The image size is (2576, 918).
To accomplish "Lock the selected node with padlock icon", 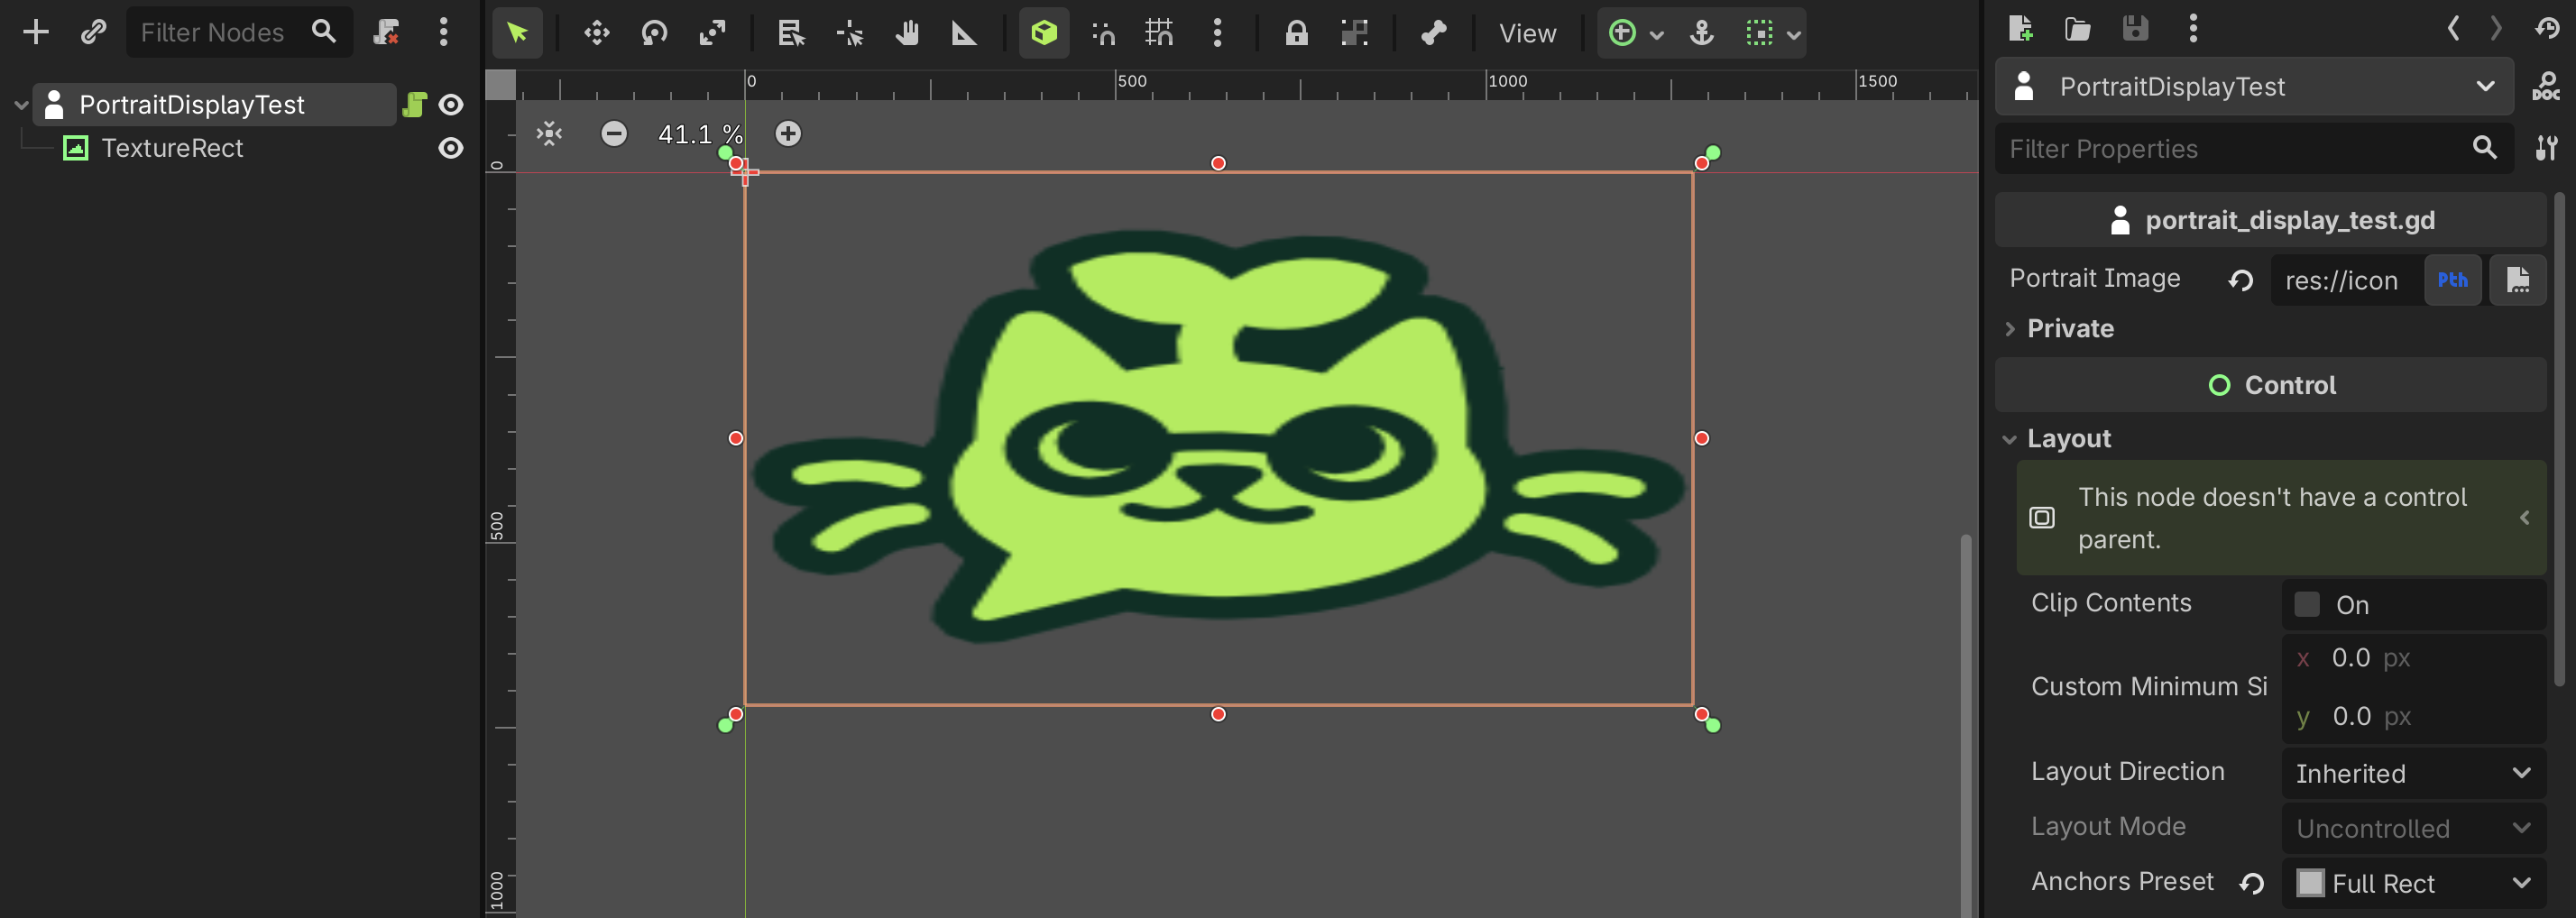I will coord(1296,33).
